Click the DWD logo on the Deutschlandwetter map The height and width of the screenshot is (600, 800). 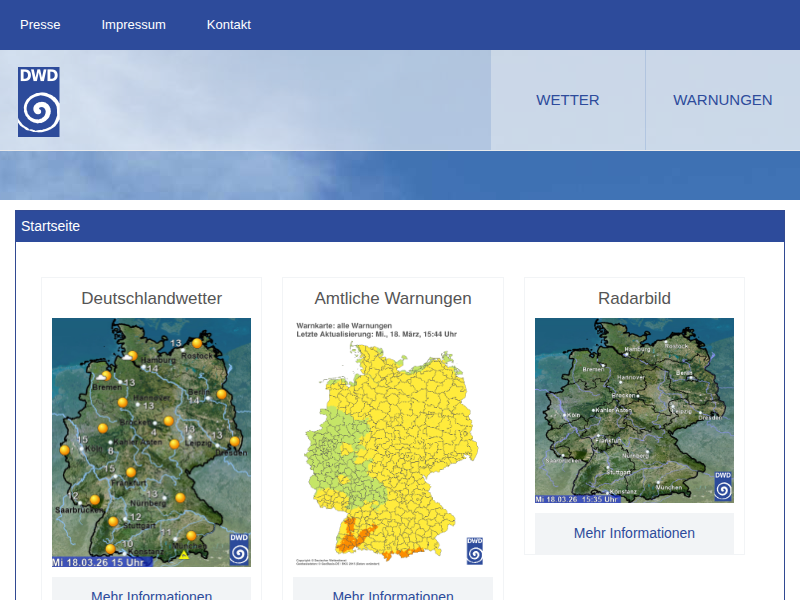(239, 549)
